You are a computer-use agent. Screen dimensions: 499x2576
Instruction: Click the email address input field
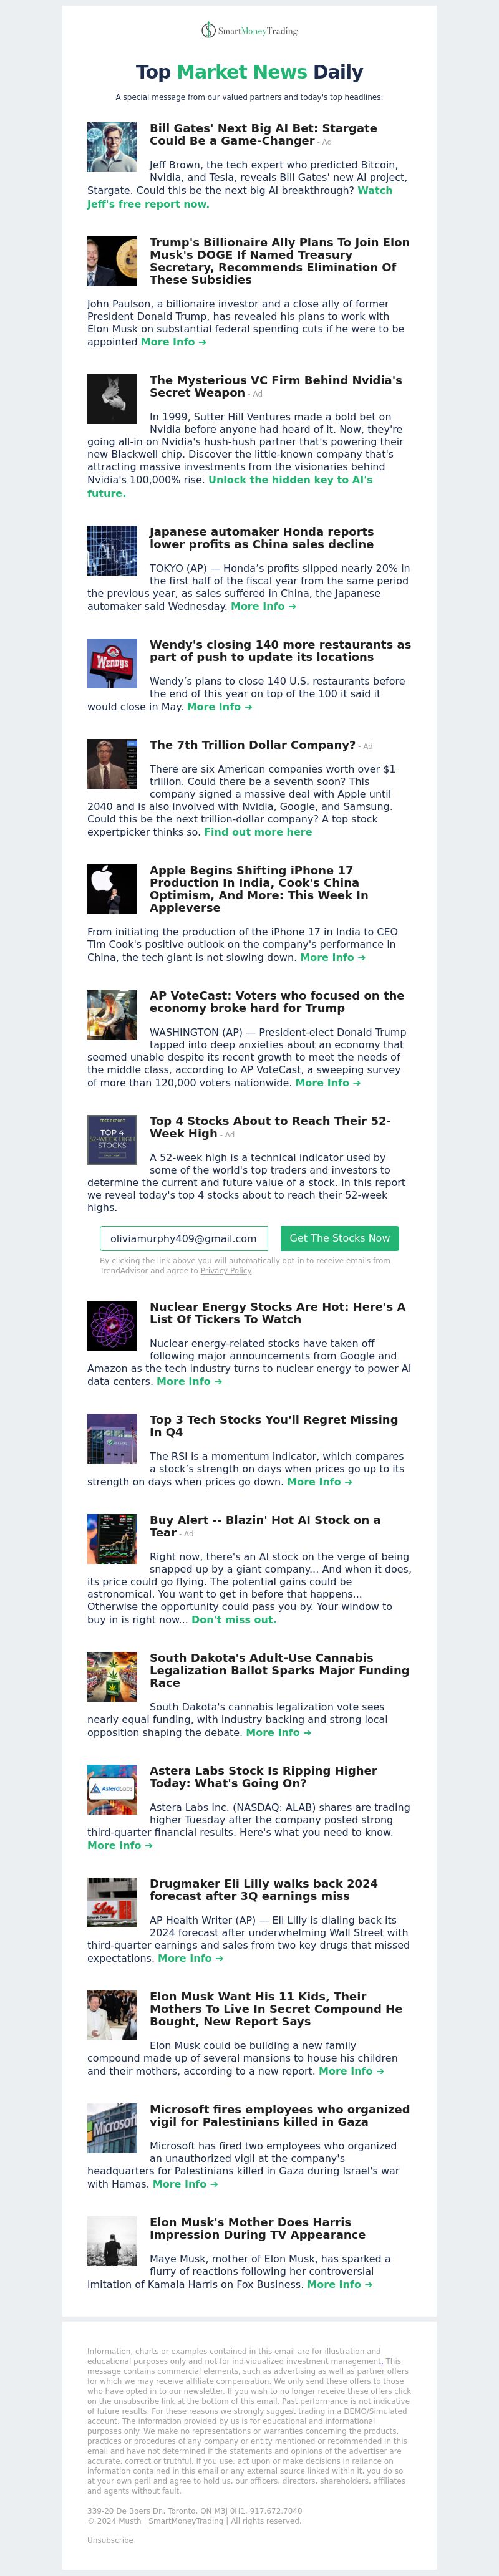(x=184, y=1238)
